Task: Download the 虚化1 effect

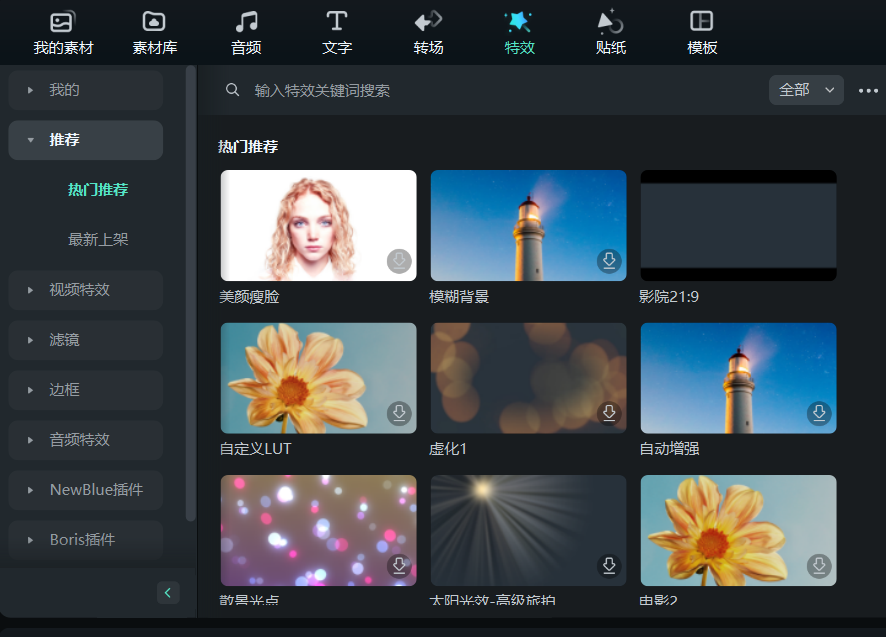Action: pos(609,413)
